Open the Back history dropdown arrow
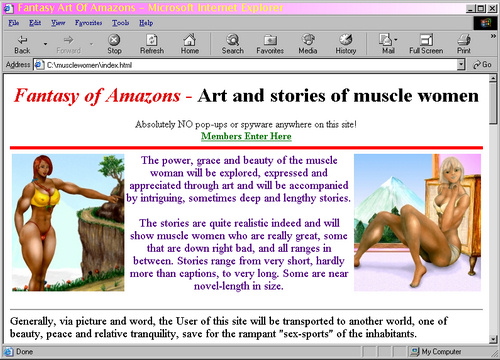This screenshot has height=360, width=500. pos(45,44)
